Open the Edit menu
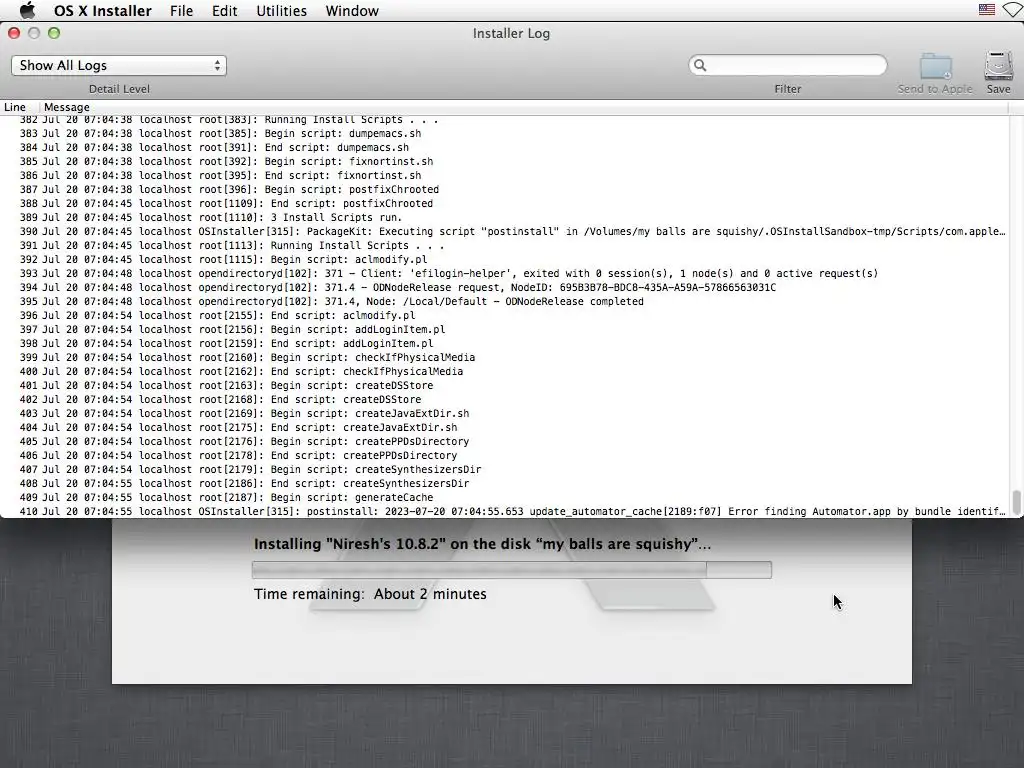 click(225, 10)
